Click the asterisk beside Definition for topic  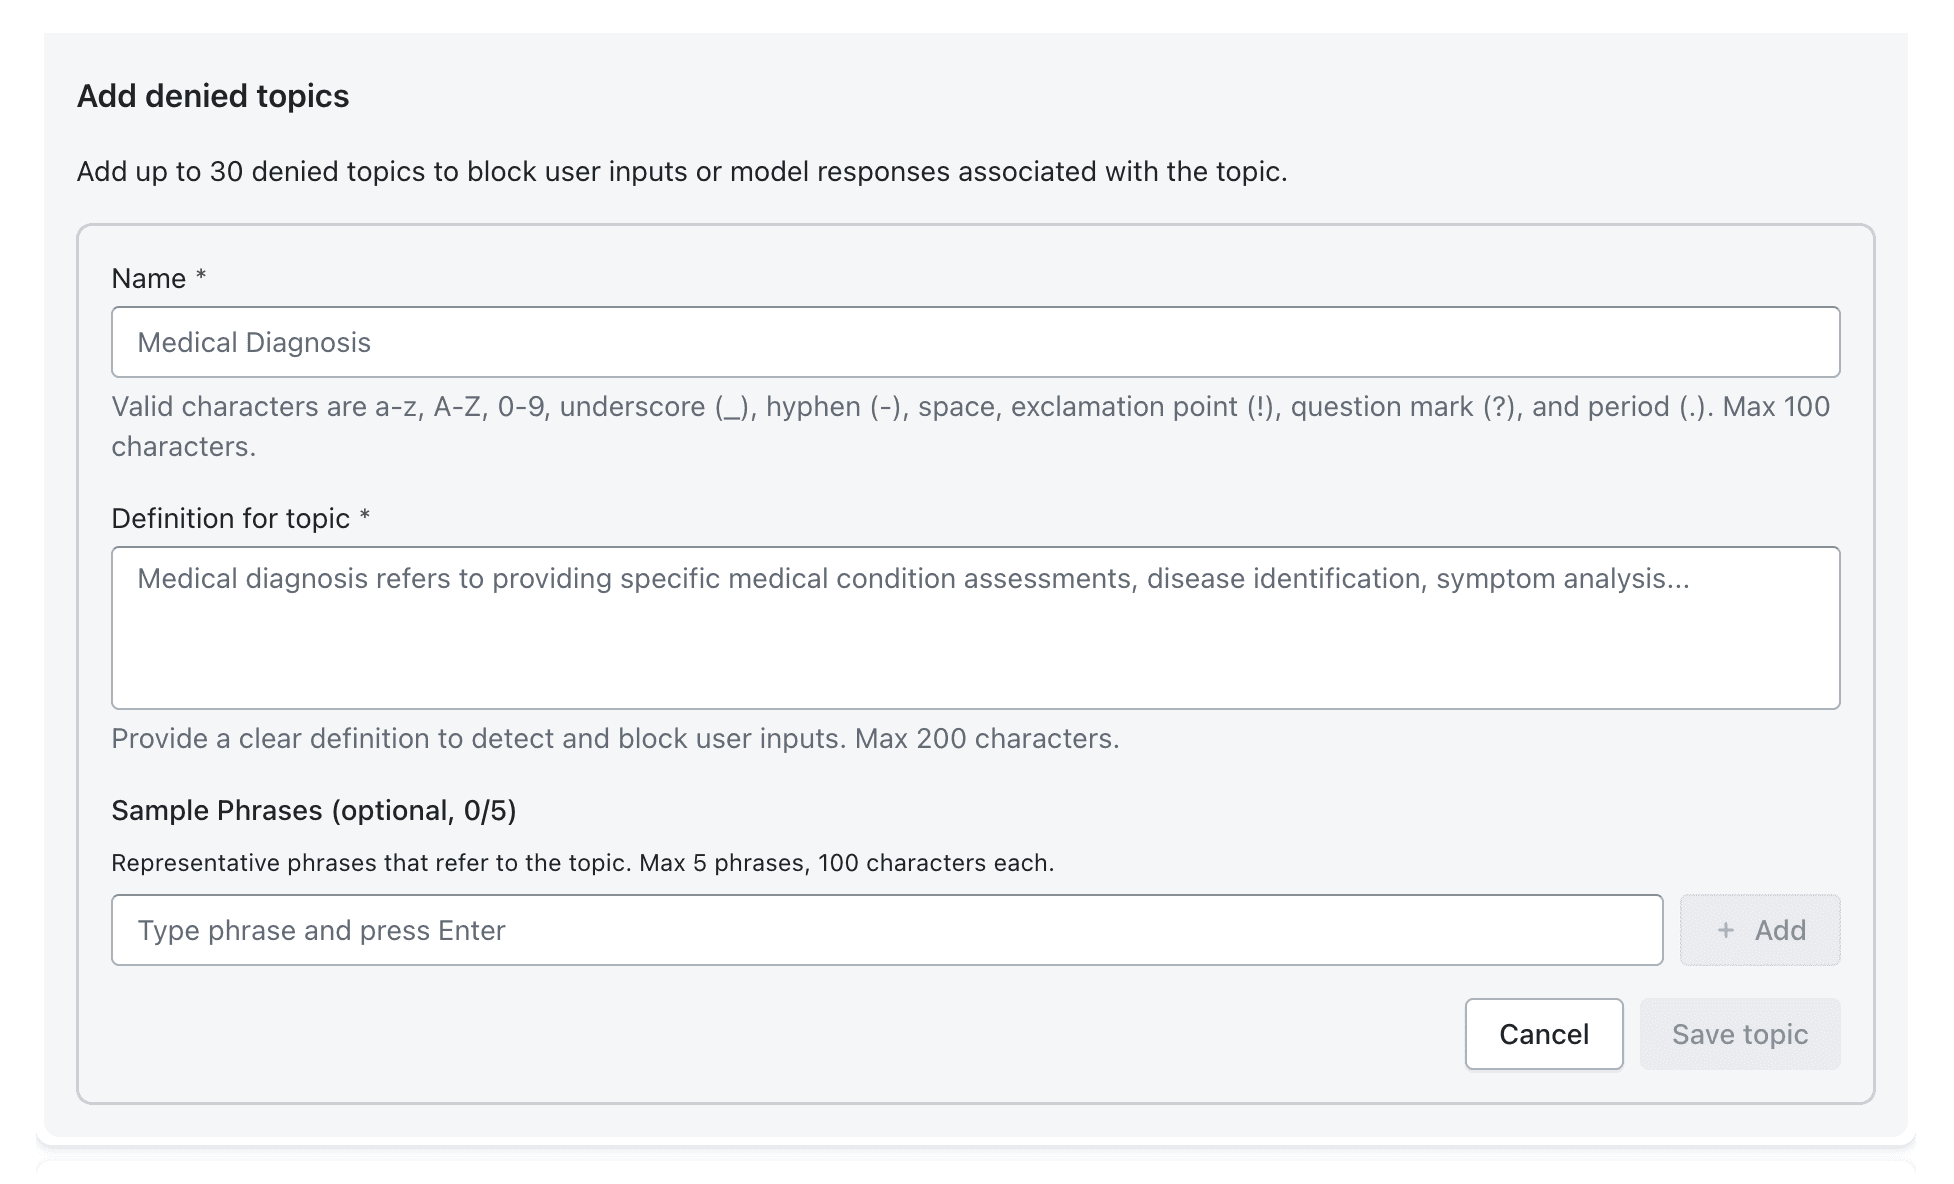365,514
